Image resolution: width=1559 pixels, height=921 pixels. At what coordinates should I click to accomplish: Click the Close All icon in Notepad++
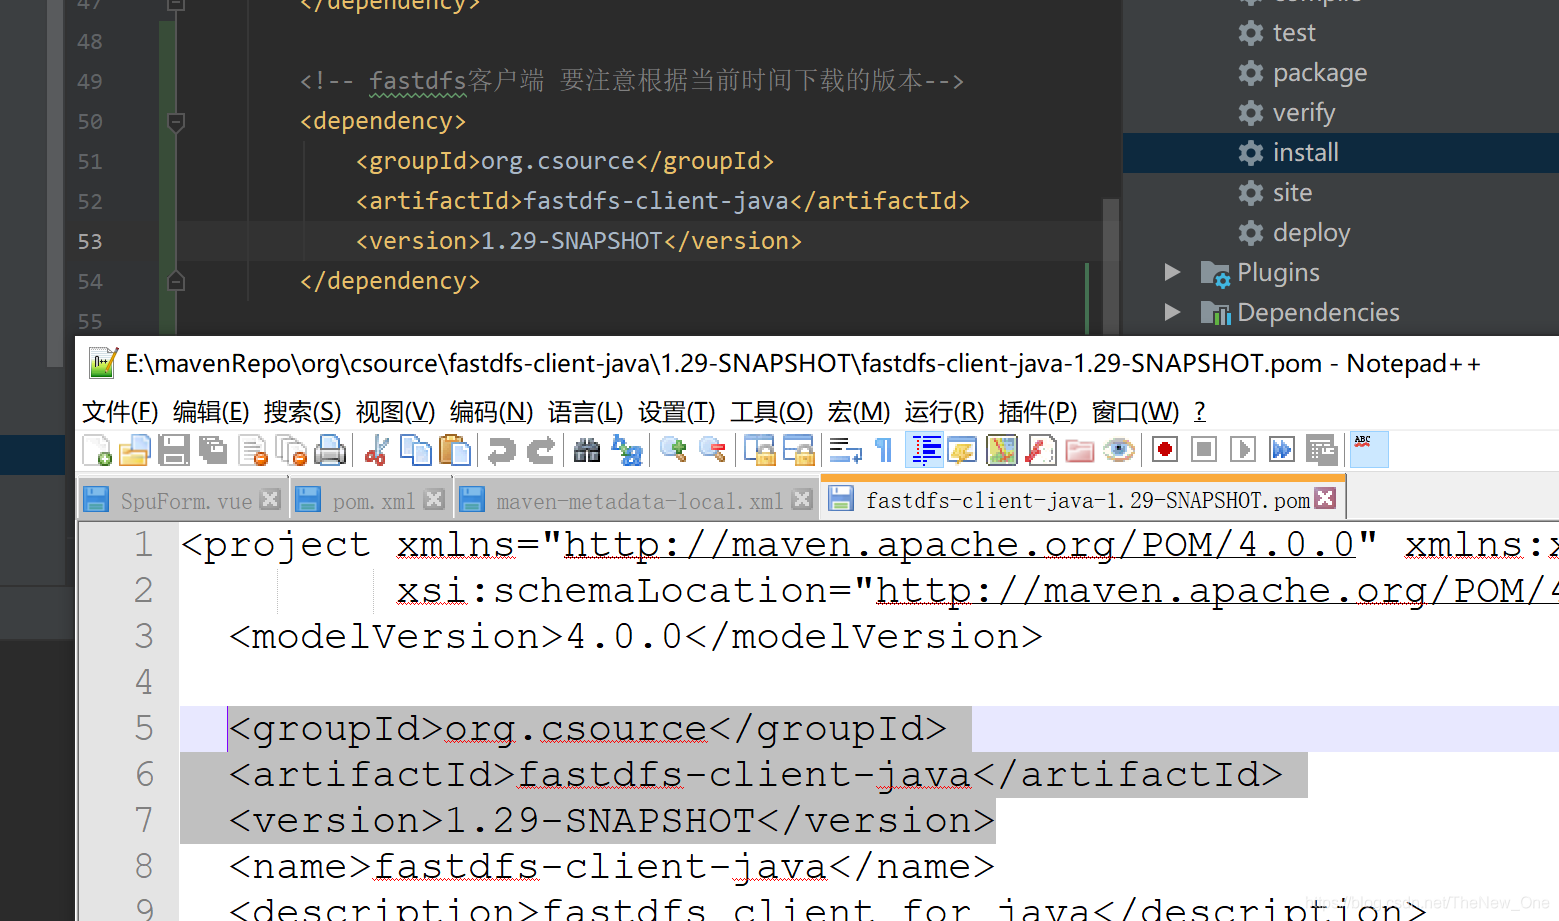[291, 451]
